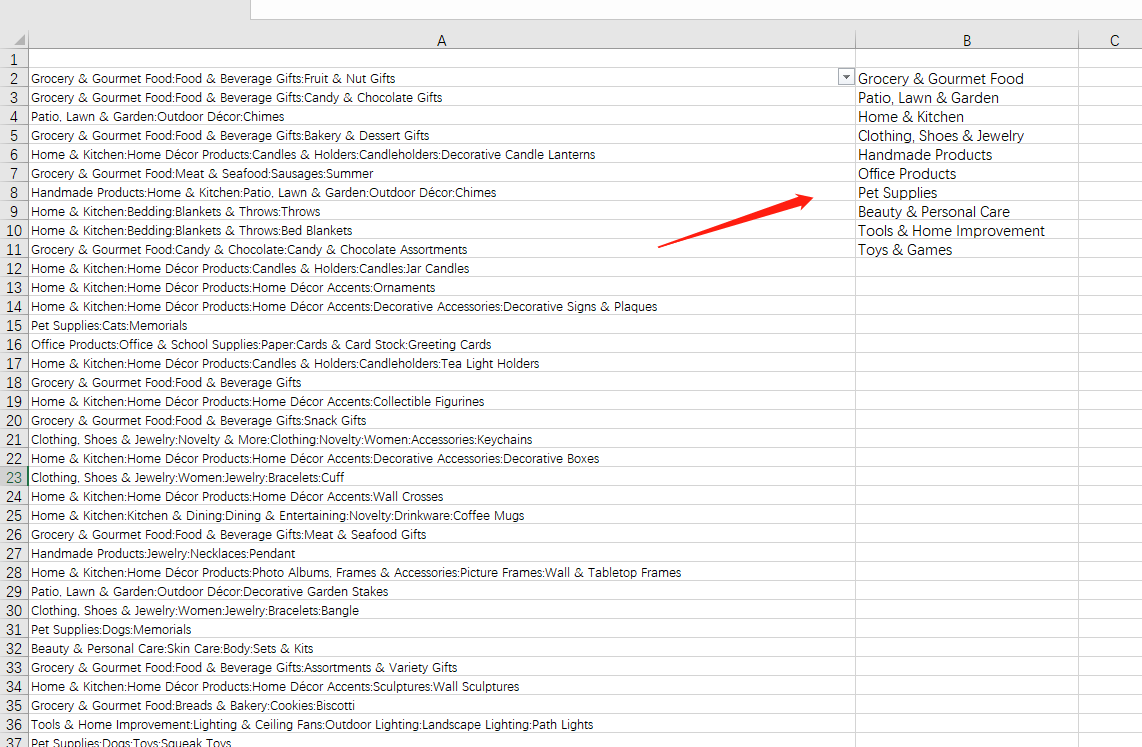Select column A header
The width and height of the screenshot is (1142, 747).
coord(441,41)
